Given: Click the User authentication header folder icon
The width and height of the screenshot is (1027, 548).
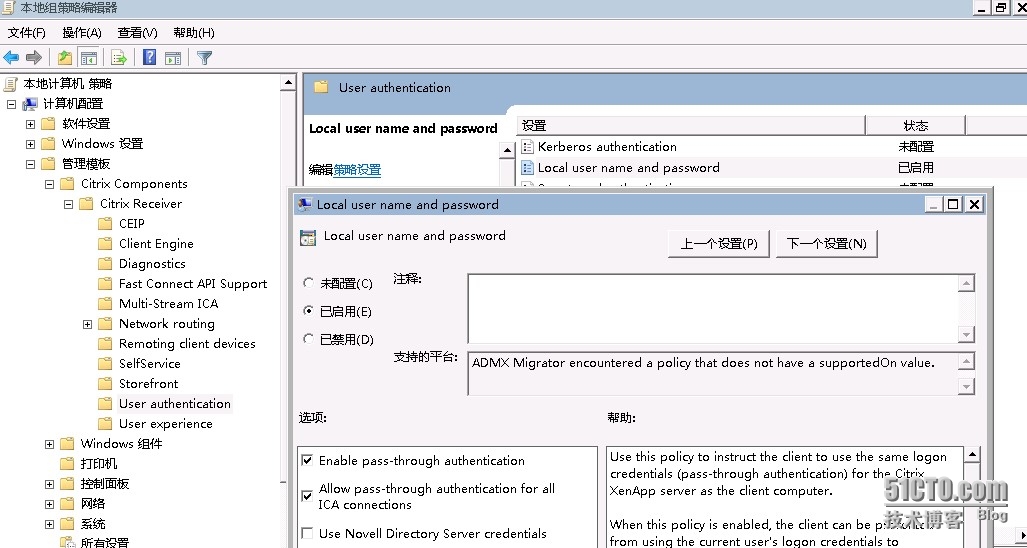Looking at the screenshot, I should pyautogui.click(x=321, y=87).
